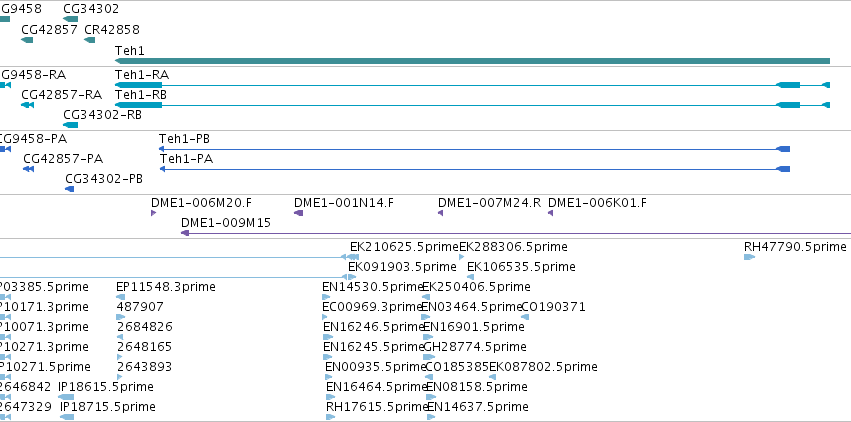Click the Teh1-PB label

pyautogui.click(x=185, y=139)
